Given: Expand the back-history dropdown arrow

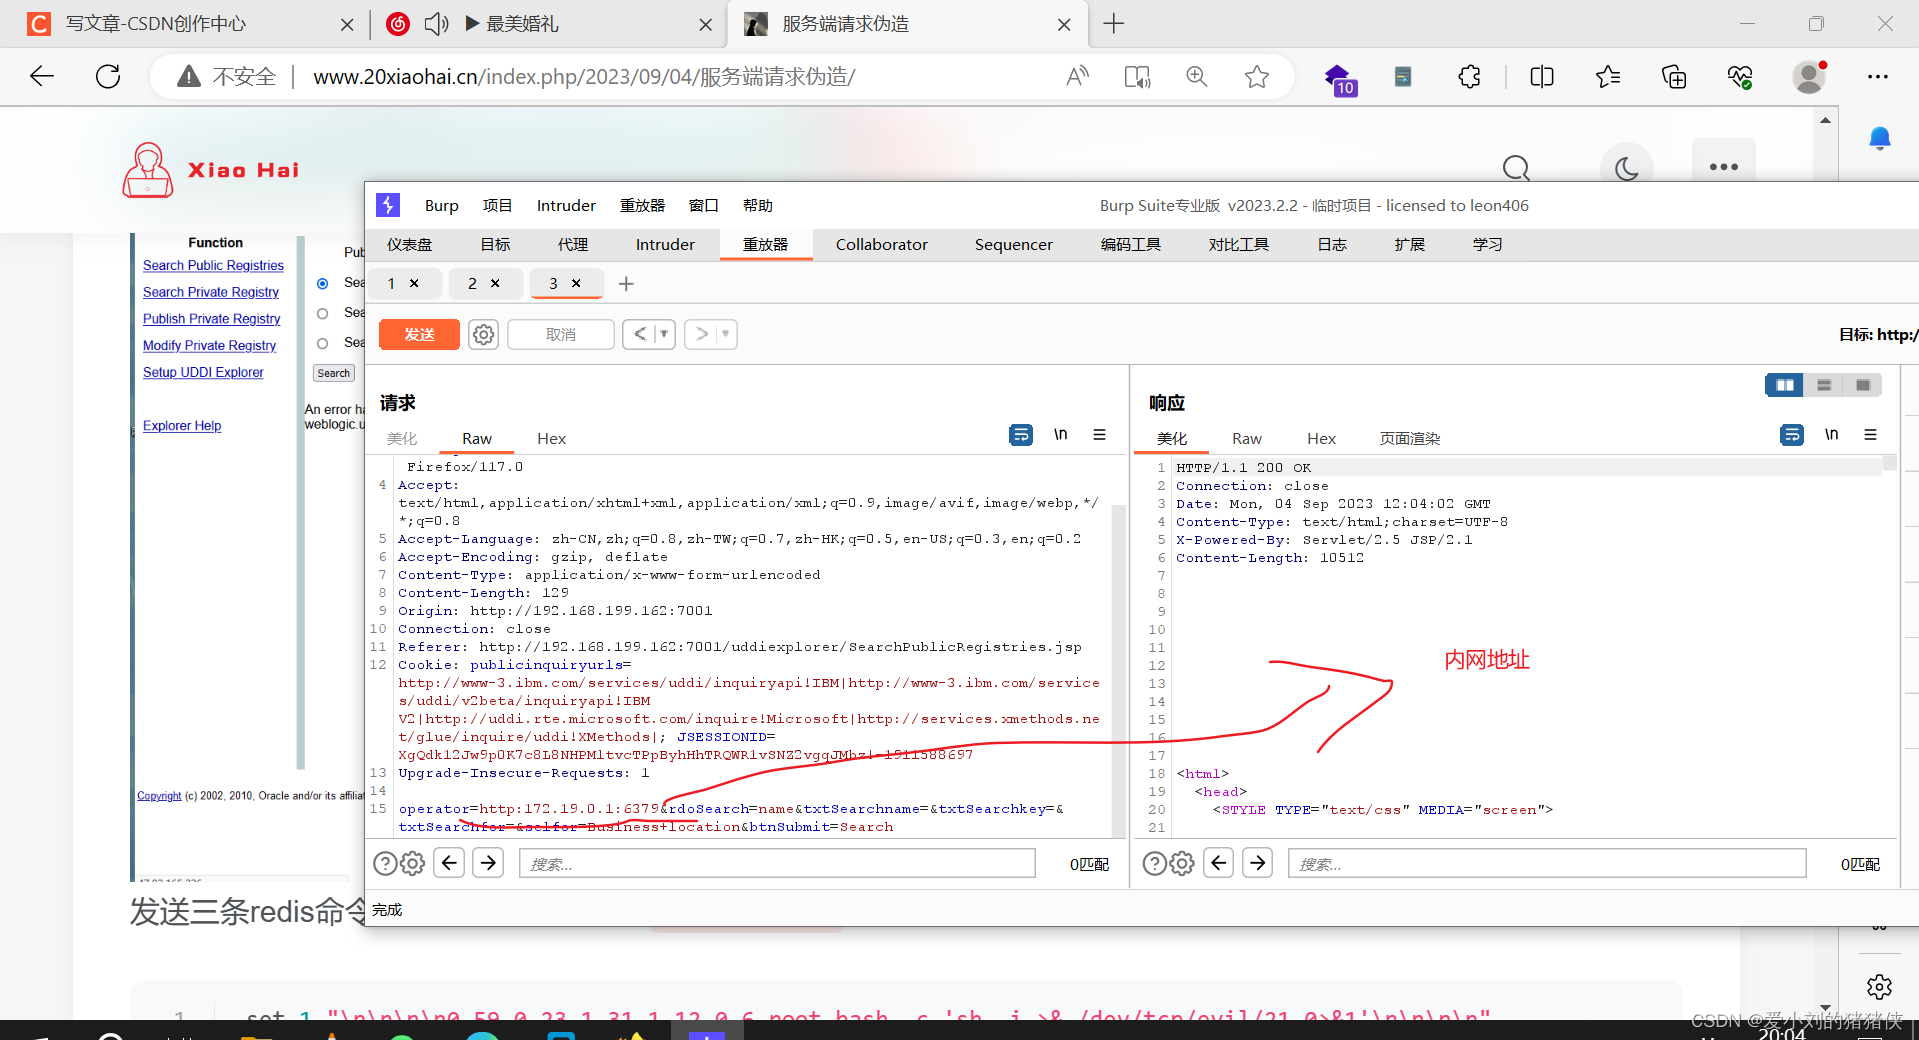Looking at the screenshot, I should click(664, 334).
